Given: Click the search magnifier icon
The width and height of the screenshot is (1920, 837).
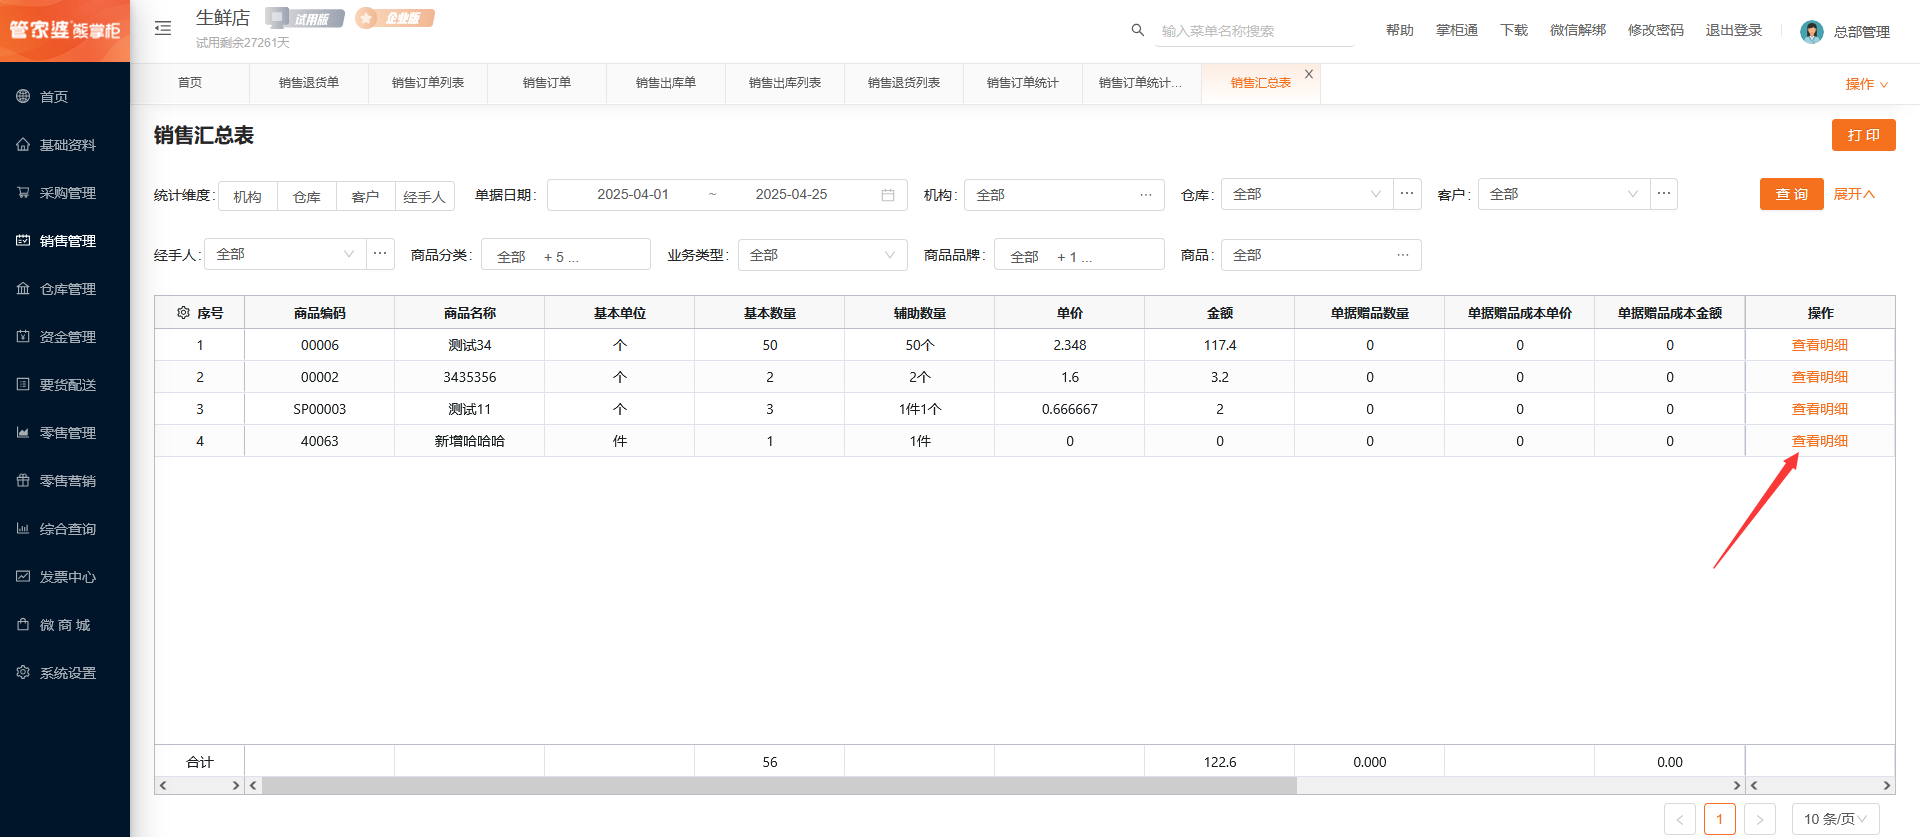Looking at the screenshot, I should pos(1137,30).
